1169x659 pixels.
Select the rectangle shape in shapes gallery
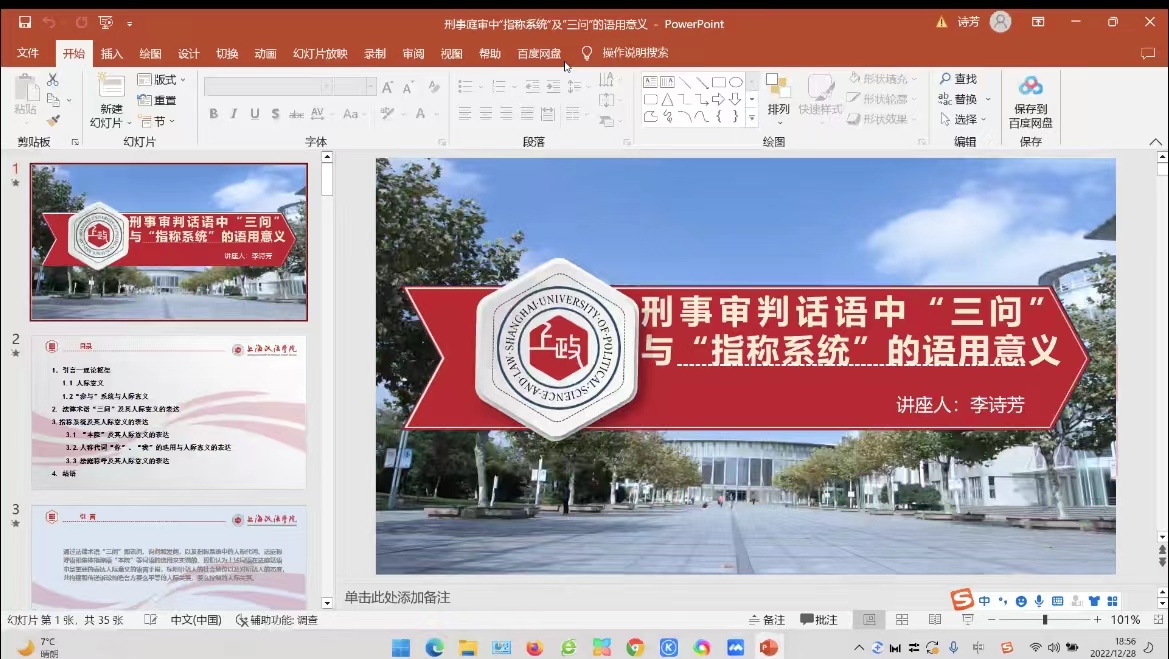[718, 82]
